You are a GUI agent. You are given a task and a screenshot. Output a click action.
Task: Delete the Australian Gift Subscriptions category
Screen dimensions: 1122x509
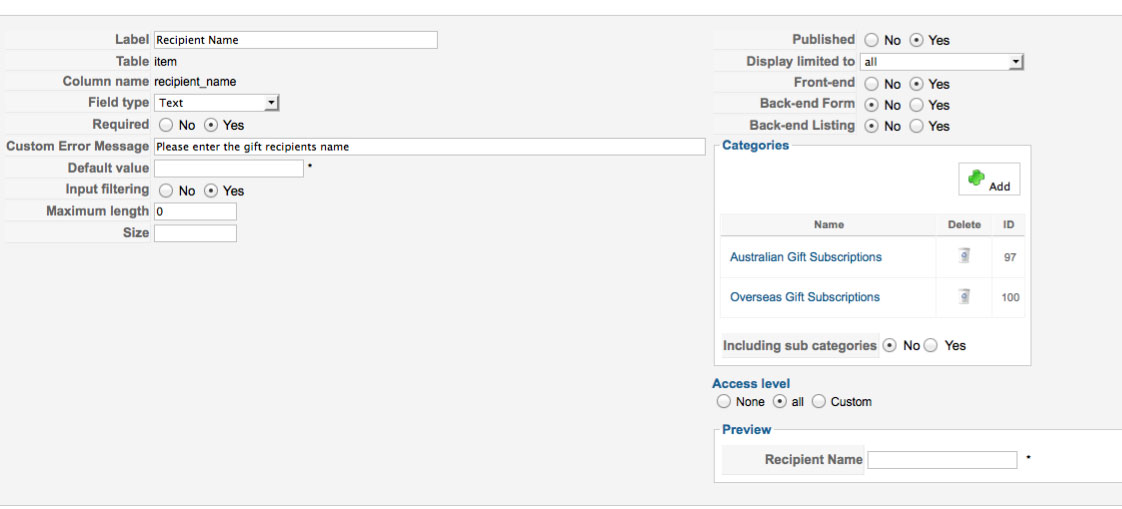point(964,256)
